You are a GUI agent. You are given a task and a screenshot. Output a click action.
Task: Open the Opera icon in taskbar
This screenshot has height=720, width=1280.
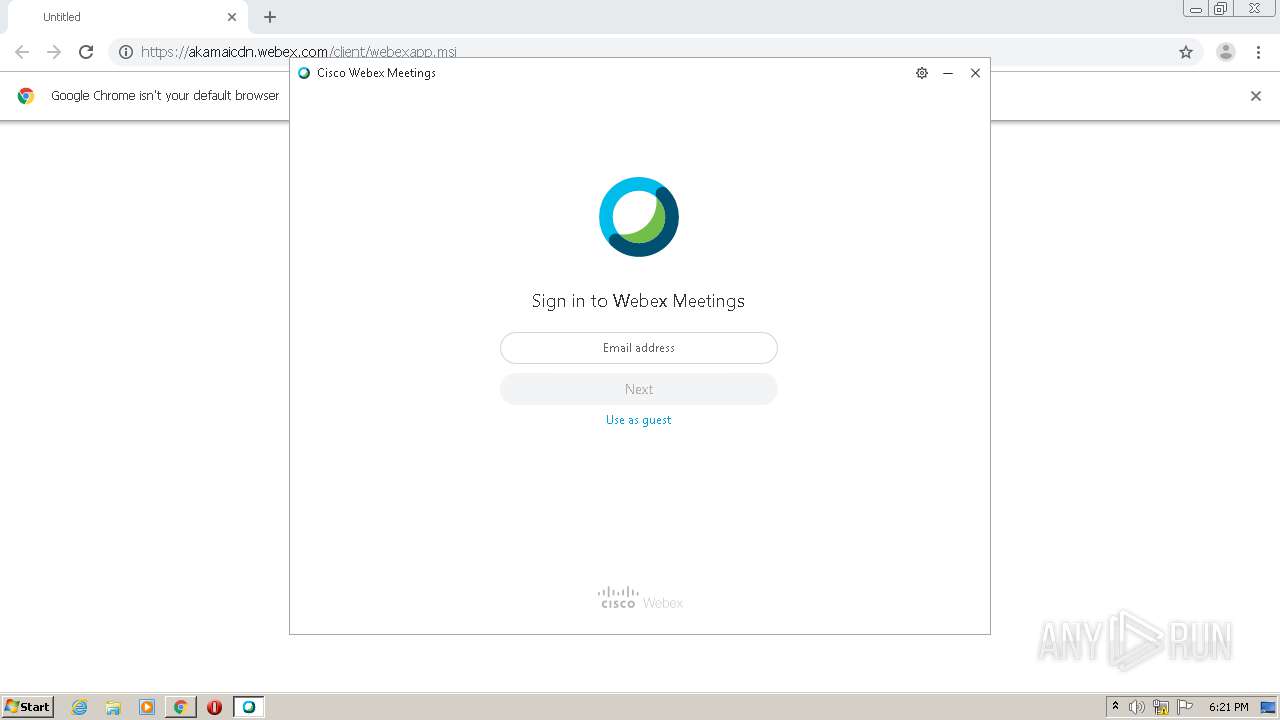214,707
